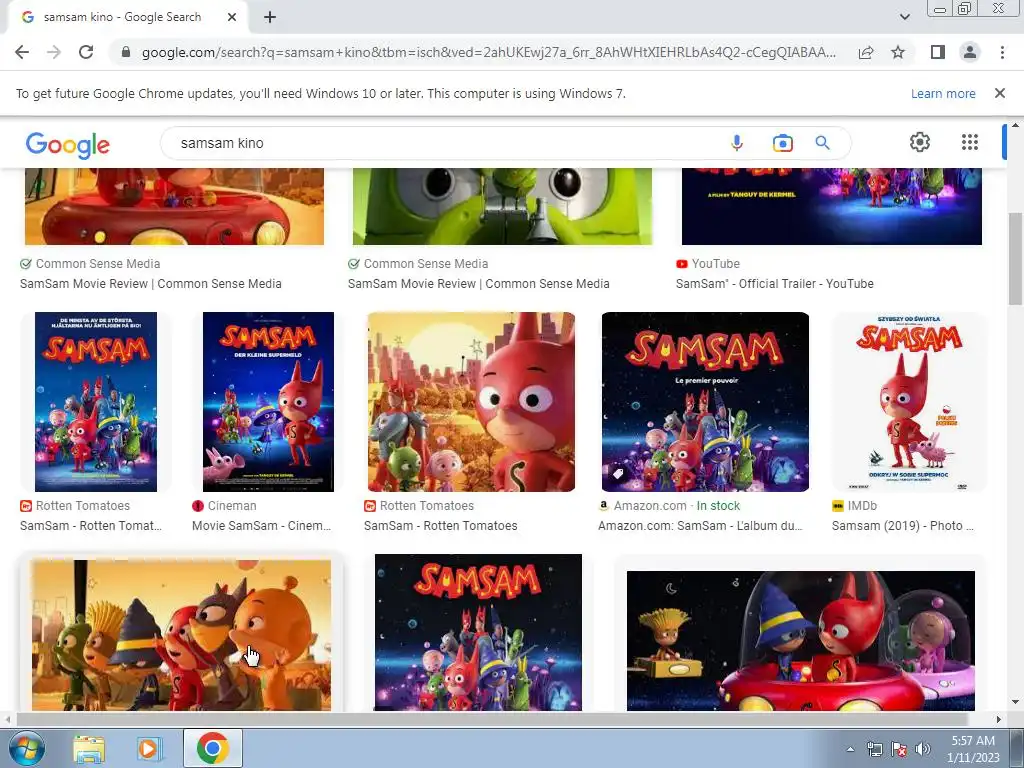Click the address bar URL
Viewport: 1024px width, 768px height.
click(488, 52)
